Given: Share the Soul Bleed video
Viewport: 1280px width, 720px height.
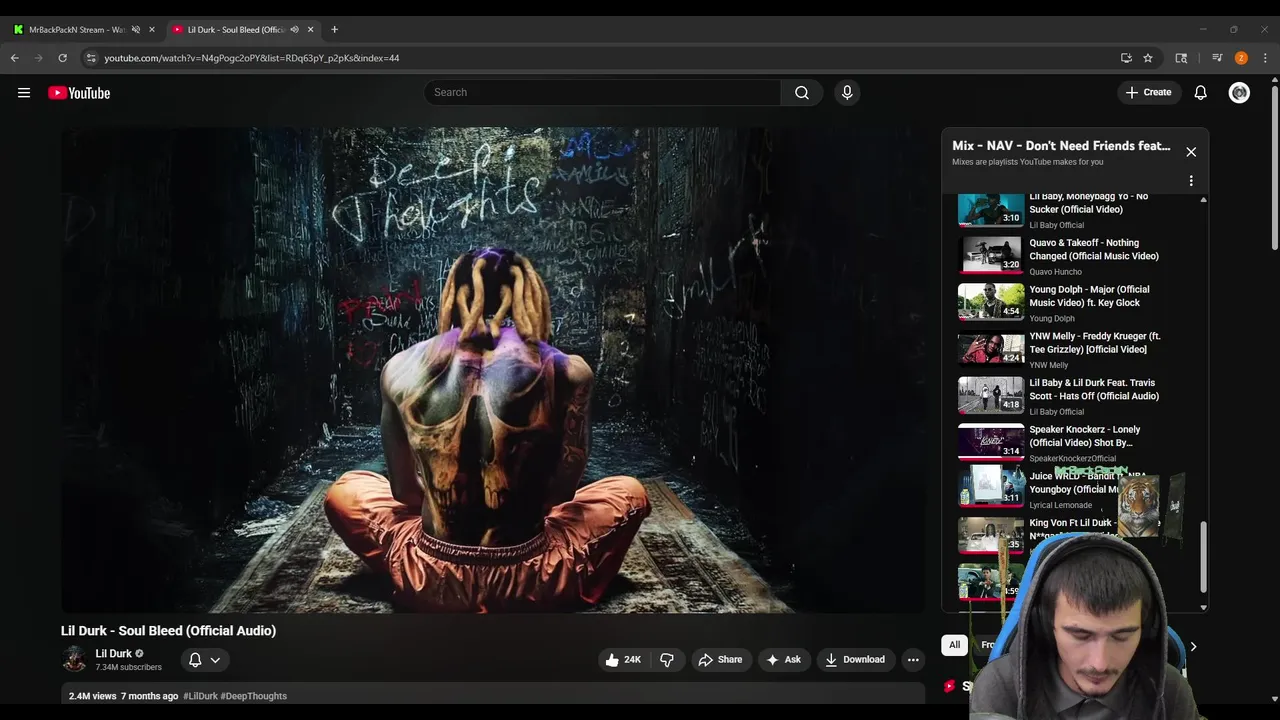Looking at the screenshot, I should [720, 659].
